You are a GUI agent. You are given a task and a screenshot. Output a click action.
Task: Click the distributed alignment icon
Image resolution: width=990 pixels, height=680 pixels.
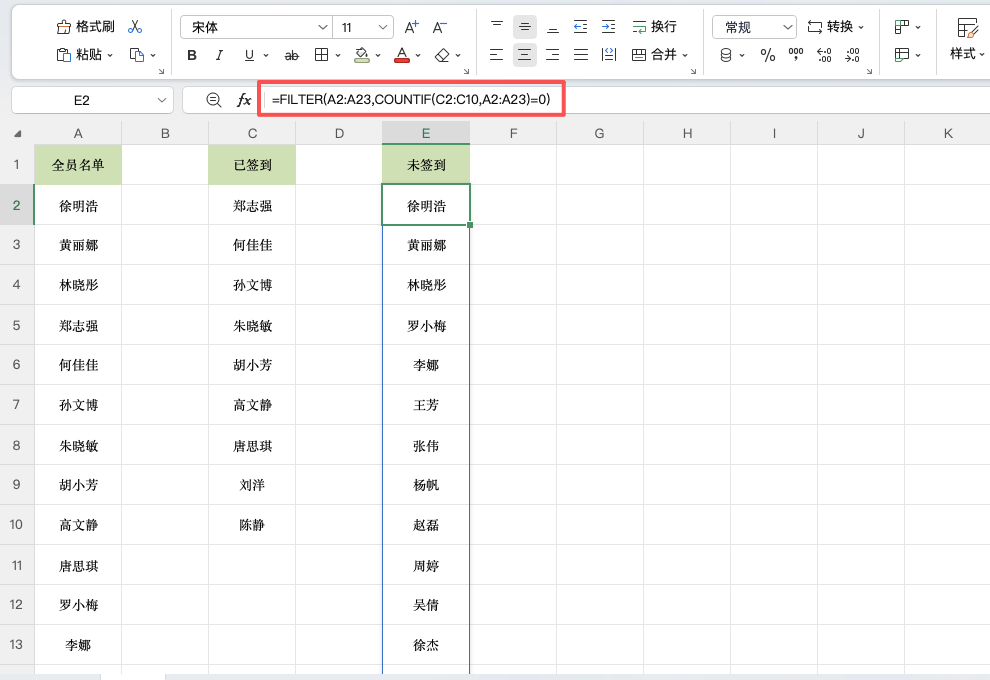point(609,55)
